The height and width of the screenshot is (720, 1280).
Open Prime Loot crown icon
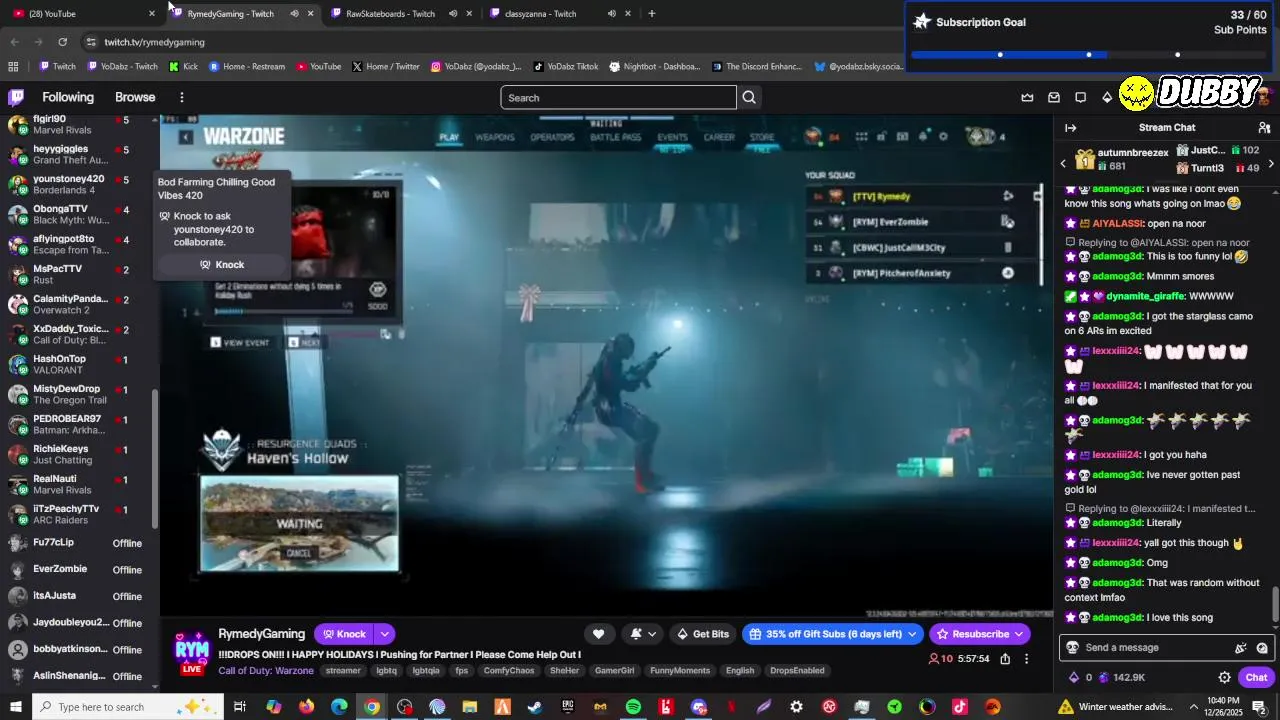tap(1027, 97)
